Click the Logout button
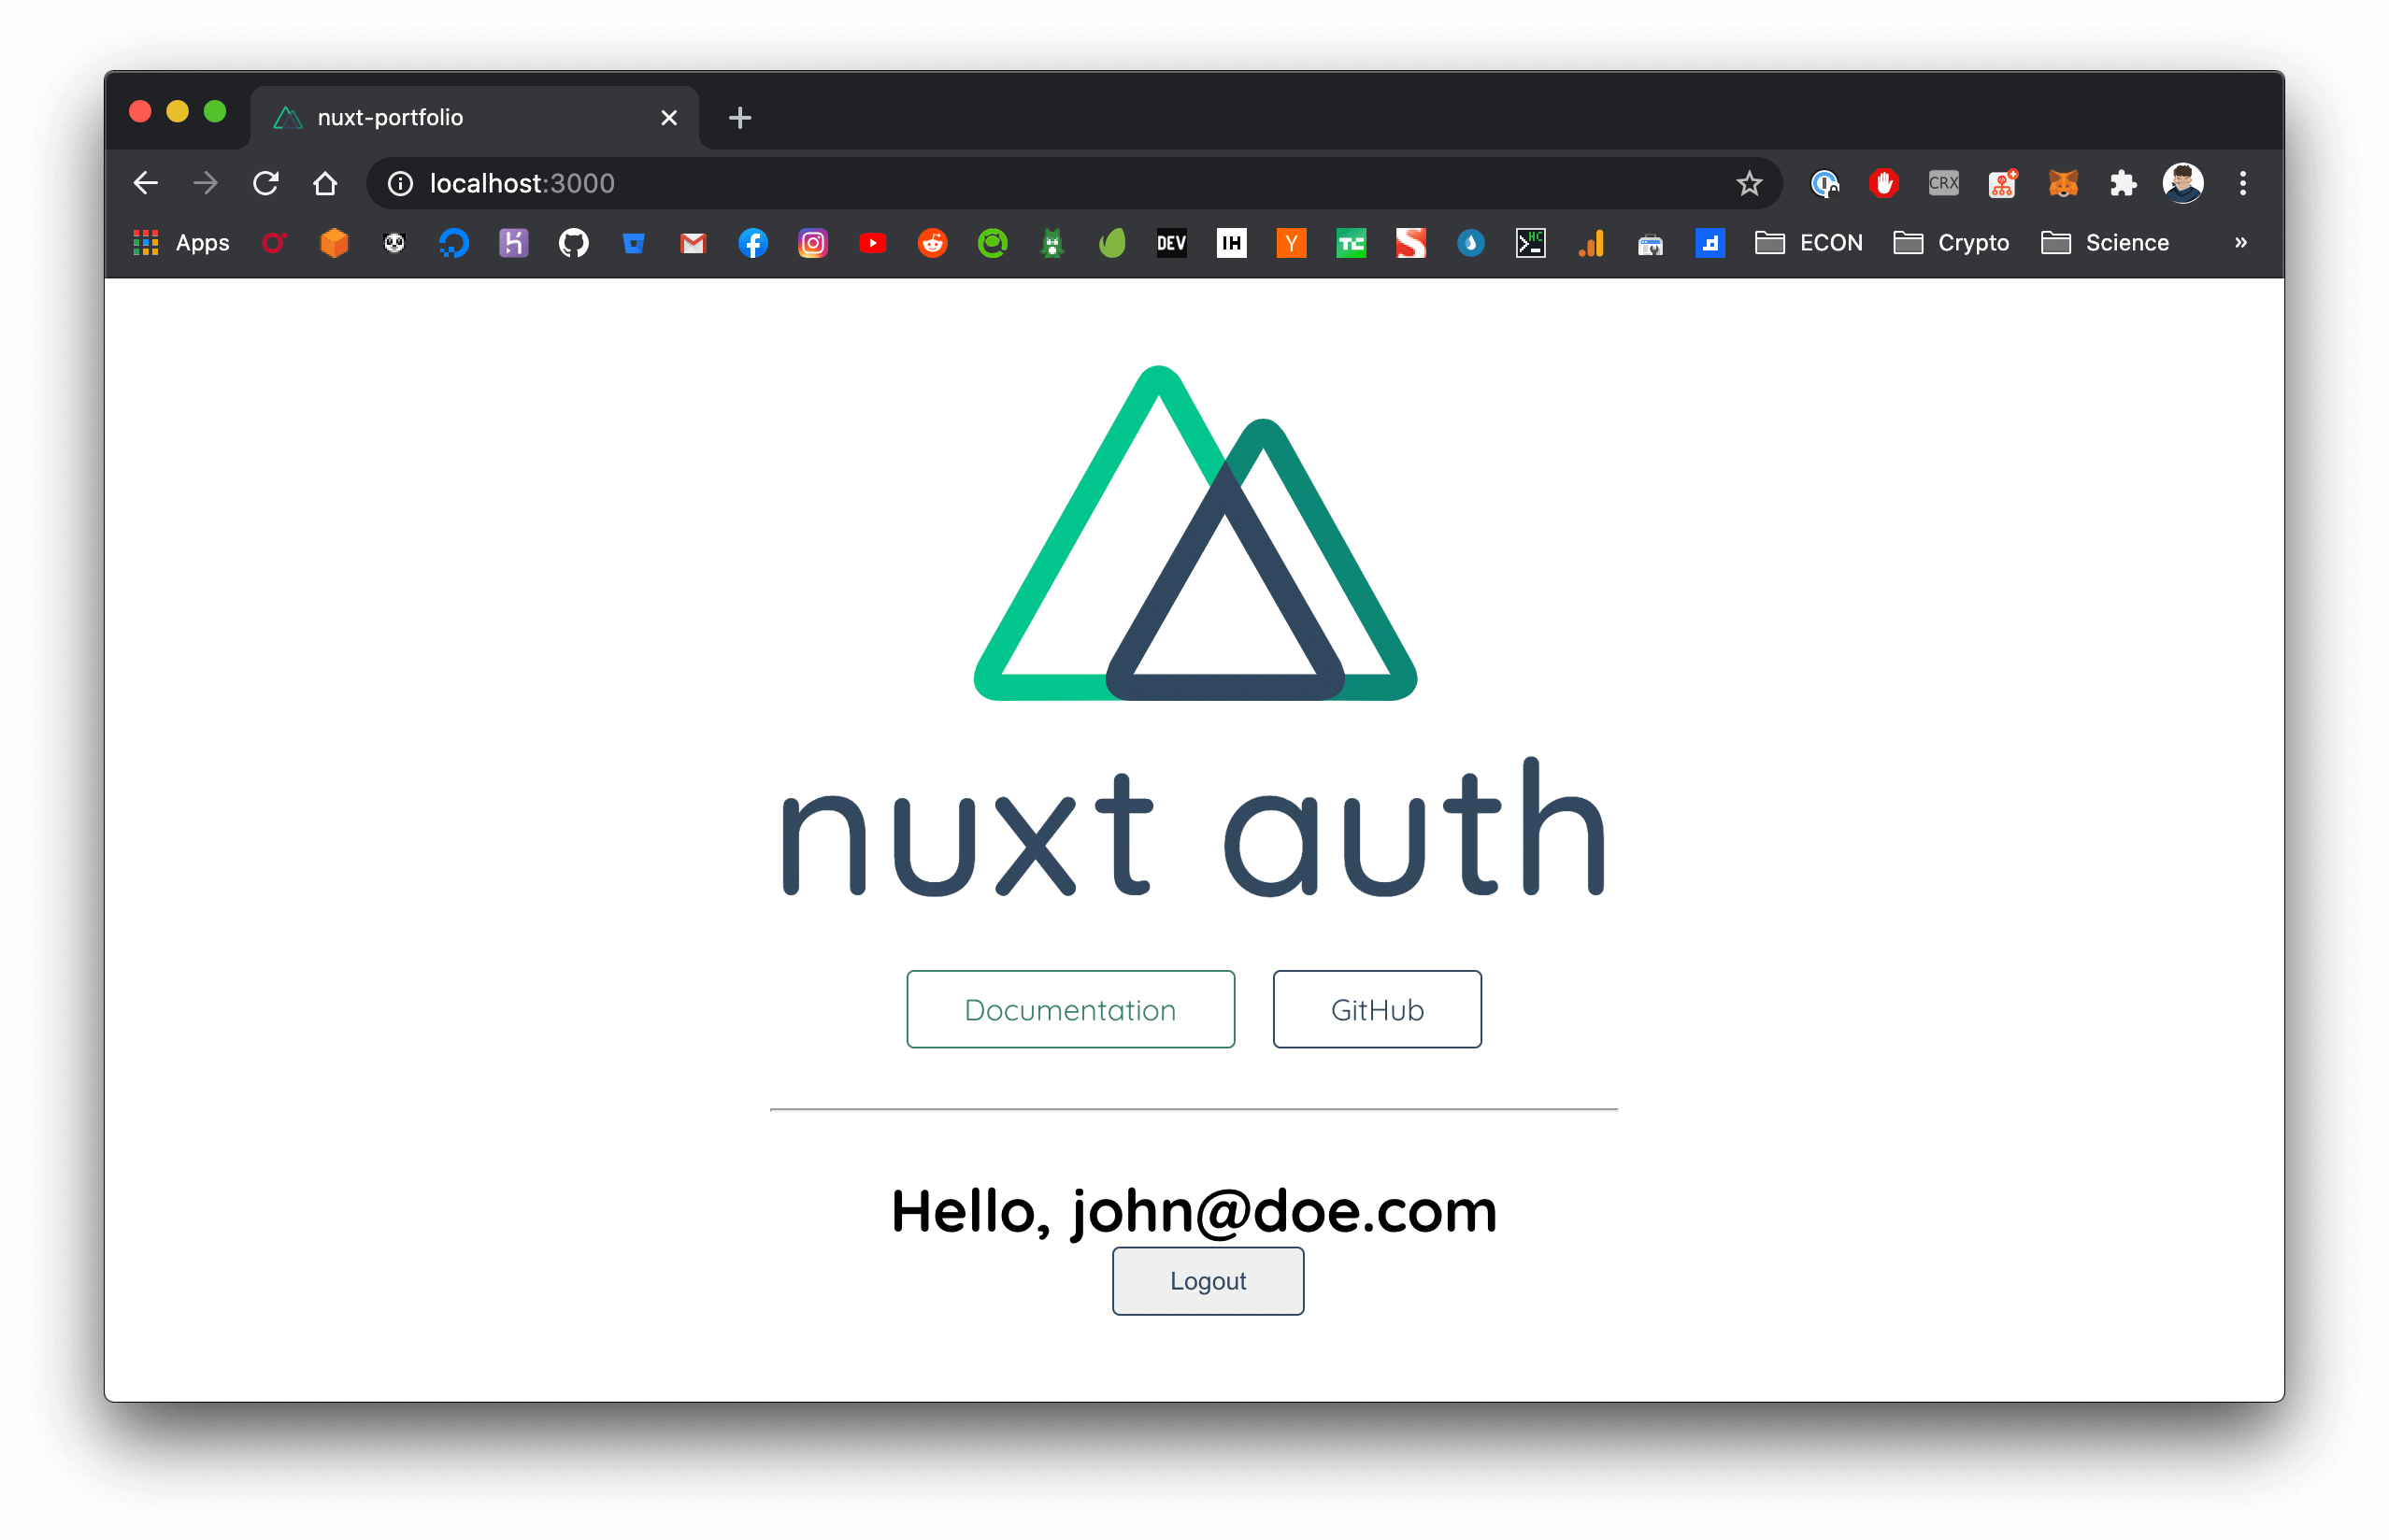2389x1540 pixels. [1208, 1281]
